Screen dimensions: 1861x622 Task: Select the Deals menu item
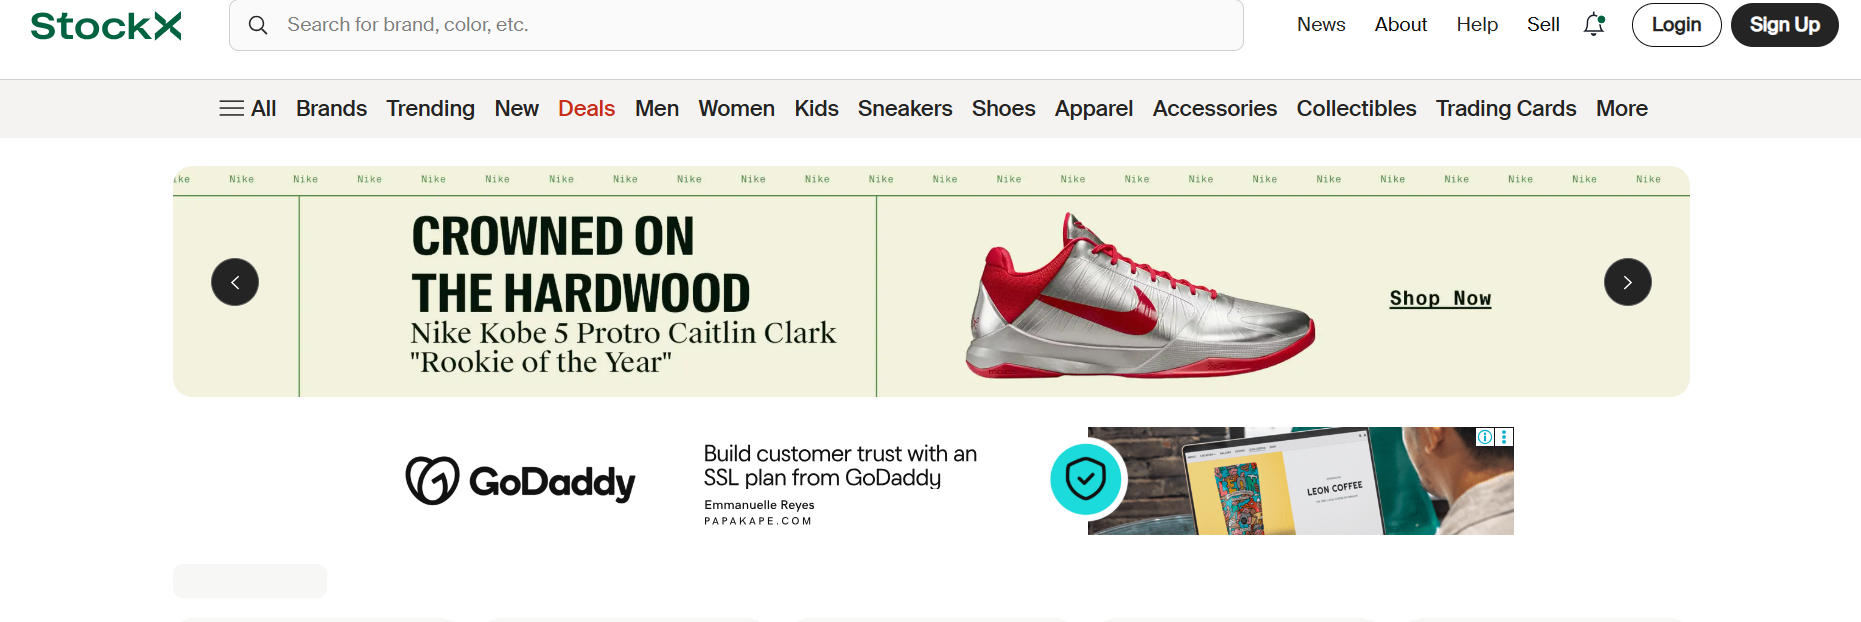586,108
